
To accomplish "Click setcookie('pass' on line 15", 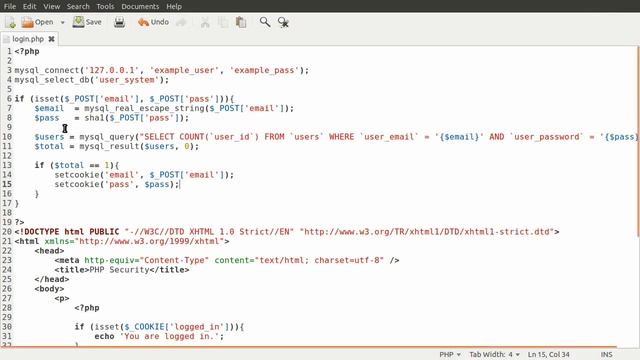I will pyautogui.click(x=117, y=184).
